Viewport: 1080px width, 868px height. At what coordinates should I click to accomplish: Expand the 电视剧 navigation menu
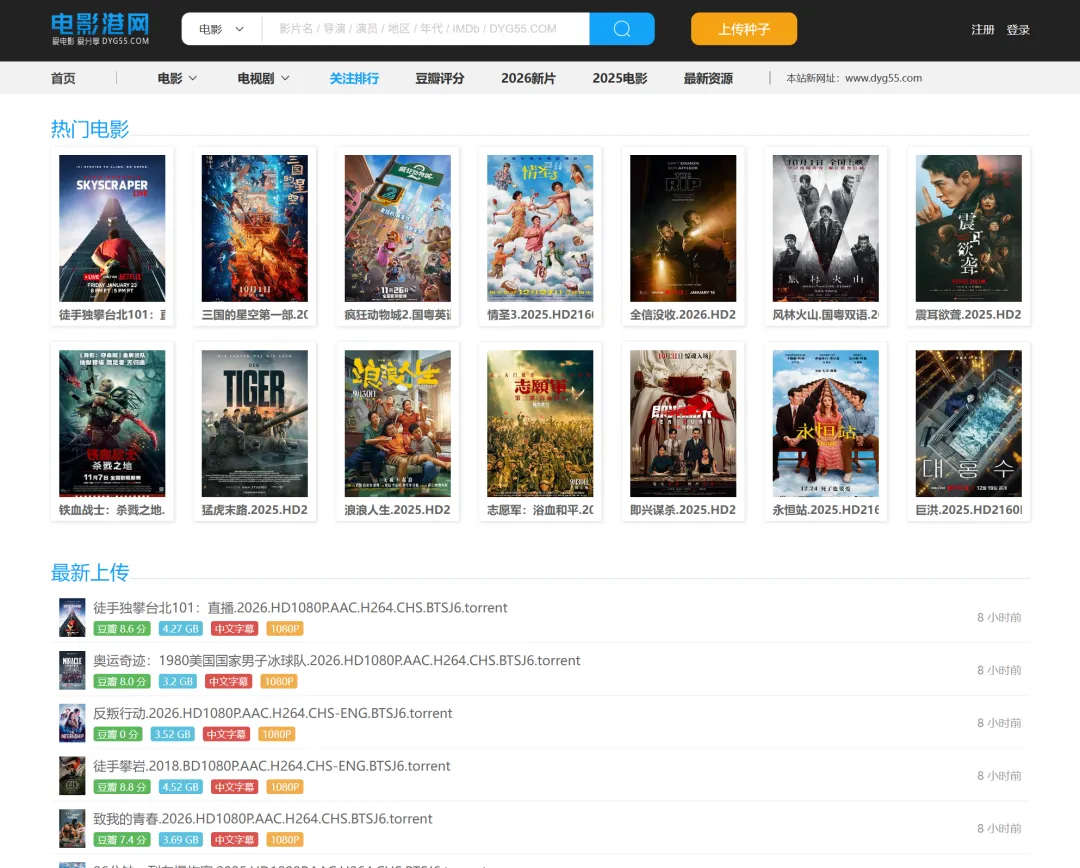tap(263, 79)
